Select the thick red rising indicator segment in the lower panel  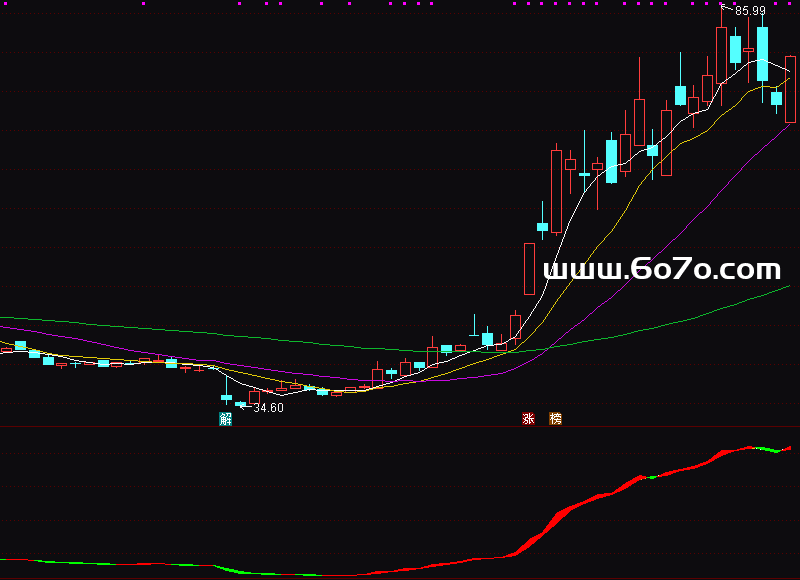tap(560, 519)
